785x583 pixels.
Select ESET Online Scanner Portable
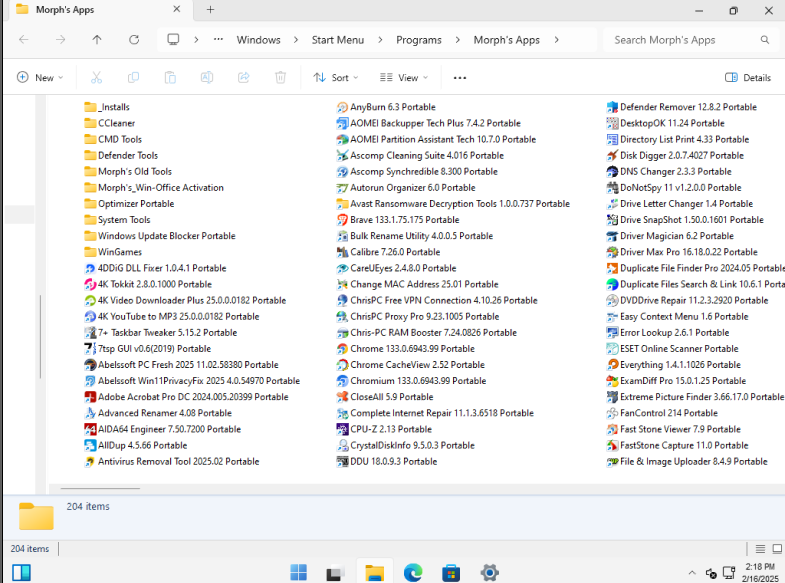[x=672, y=349]
